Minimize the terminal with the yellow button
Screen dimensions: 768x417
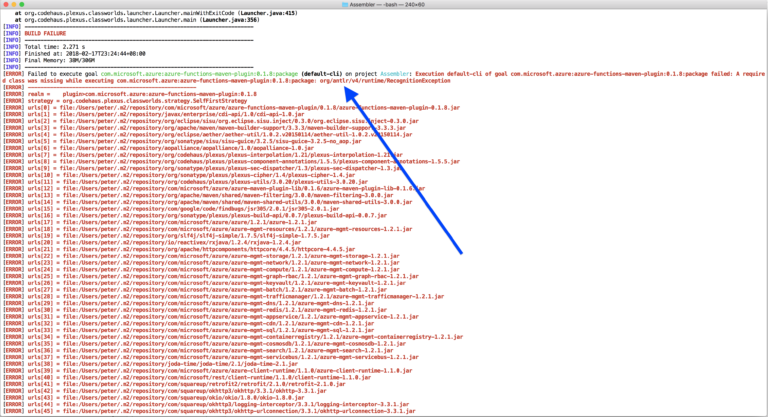click(14, 4)
